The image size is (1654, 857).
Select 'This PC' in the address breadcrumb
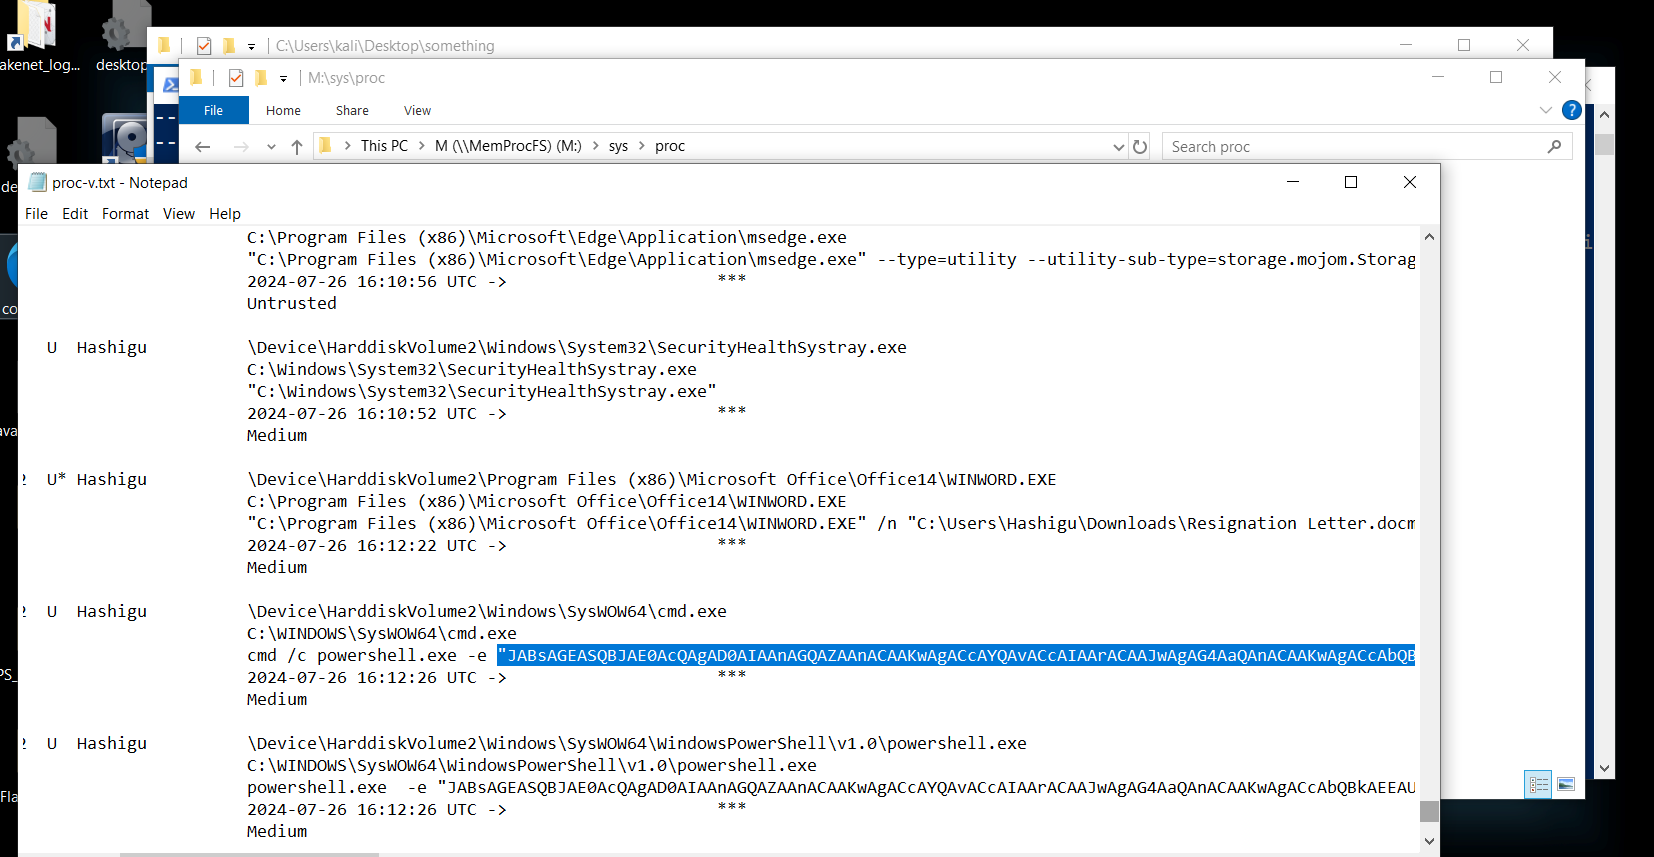pyautogui.click(x=384, y=146)
